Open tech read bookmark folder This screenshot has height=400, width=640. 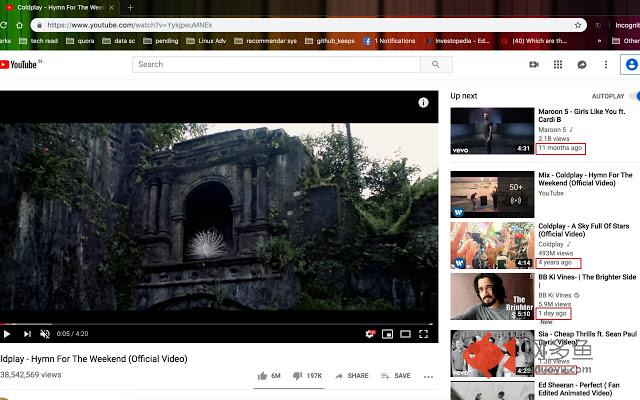click(x=39, y=41)
